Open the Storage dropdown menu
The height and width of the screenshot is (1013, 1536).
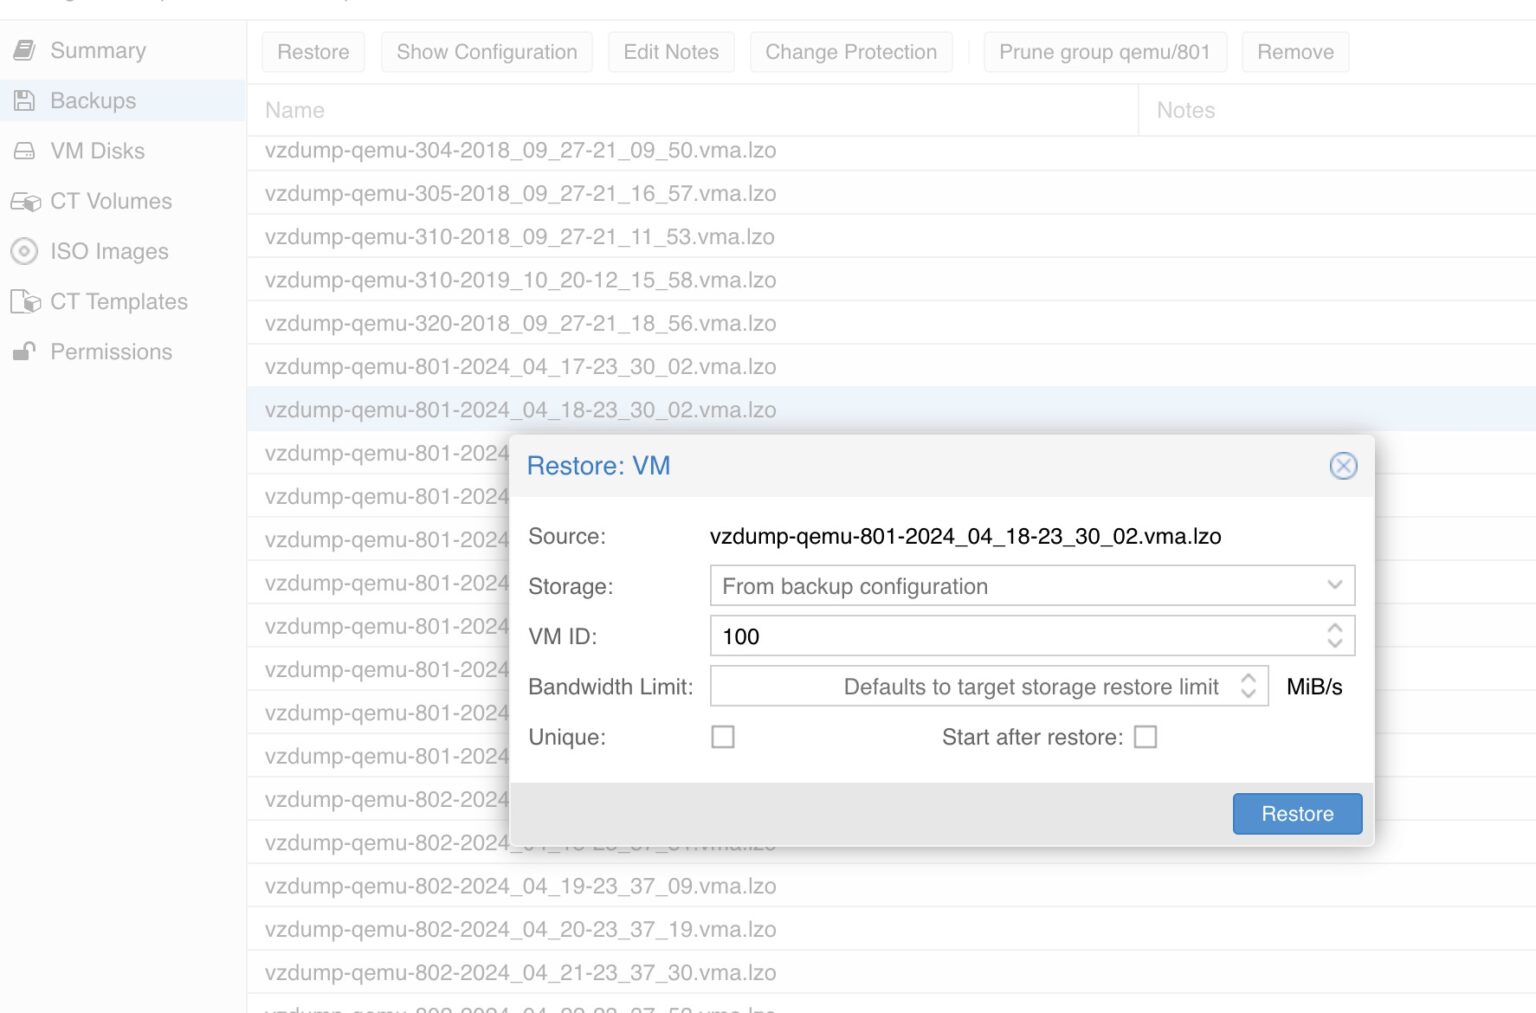click(x=1334, y=586)
